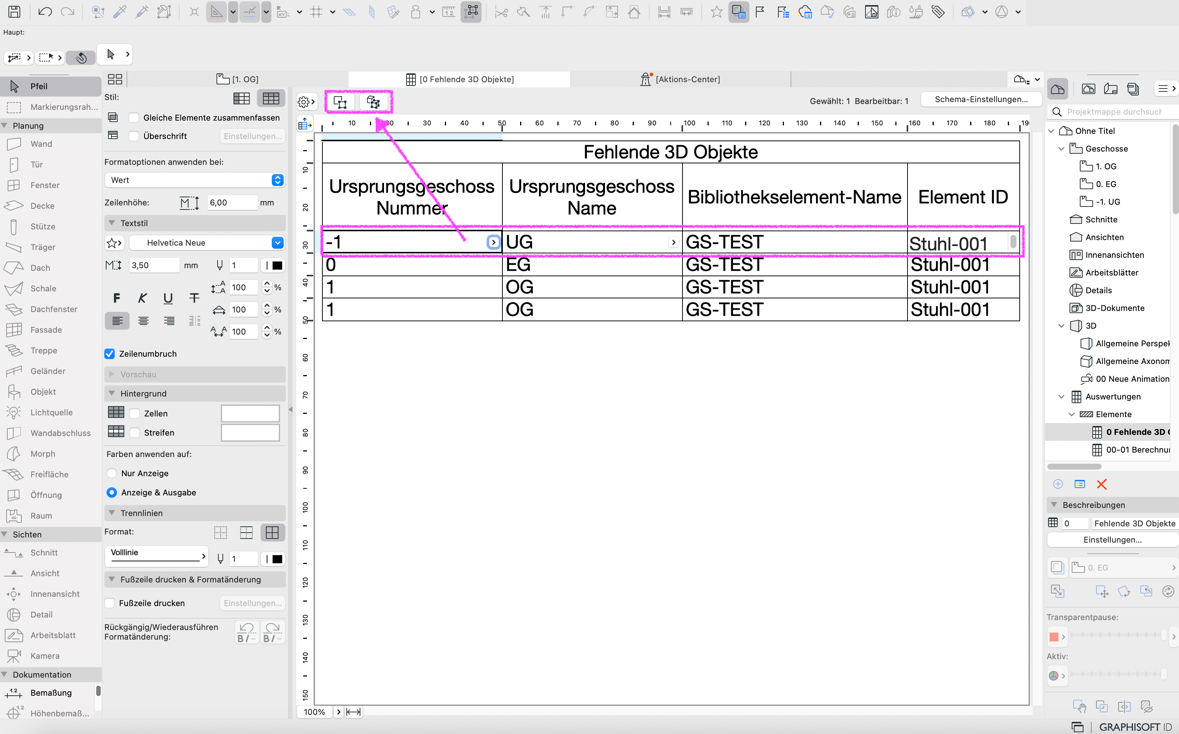Select the Treppe stair tool
Viewport: 1179px width, 734px height.
pyautogui.click(x=42, y=351)
